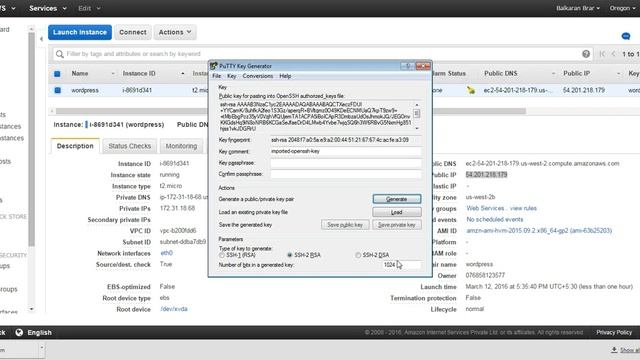Open the Key menu in PuTTYgen
This screenshot has height=360, width=640.
[231, 76]
